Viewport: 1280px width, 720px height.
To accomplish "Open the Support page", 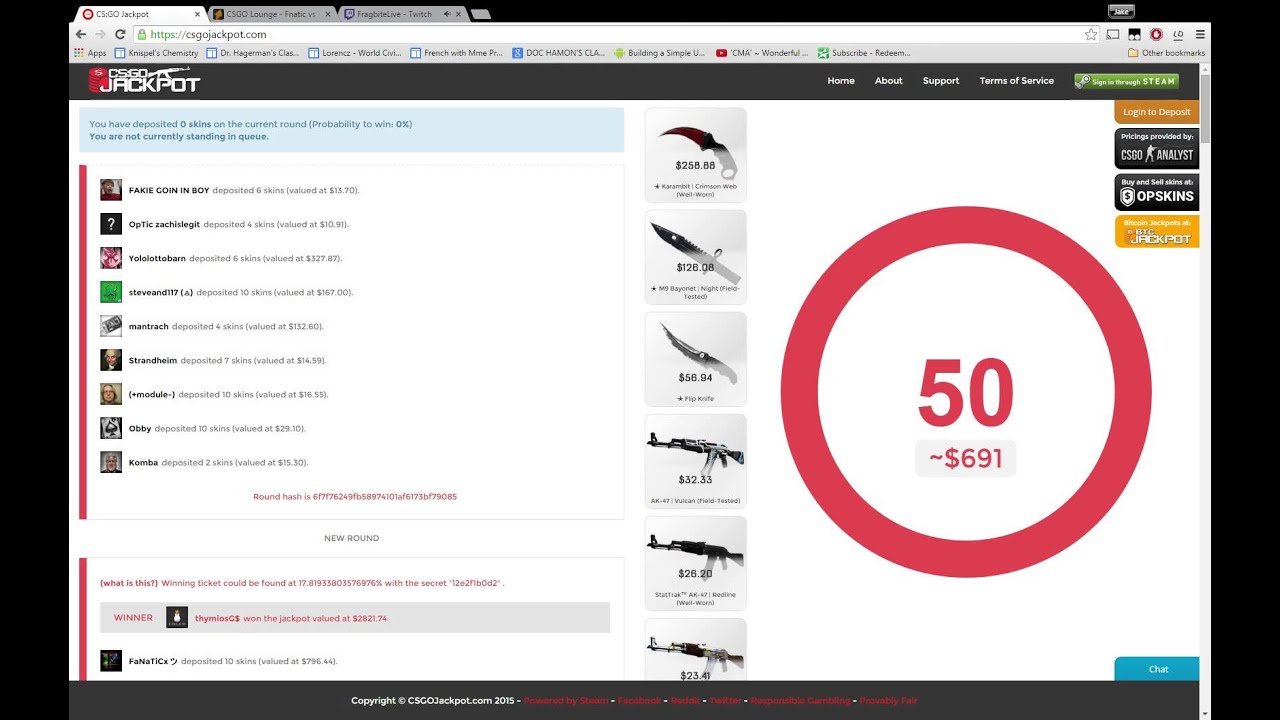I will 941,81.
